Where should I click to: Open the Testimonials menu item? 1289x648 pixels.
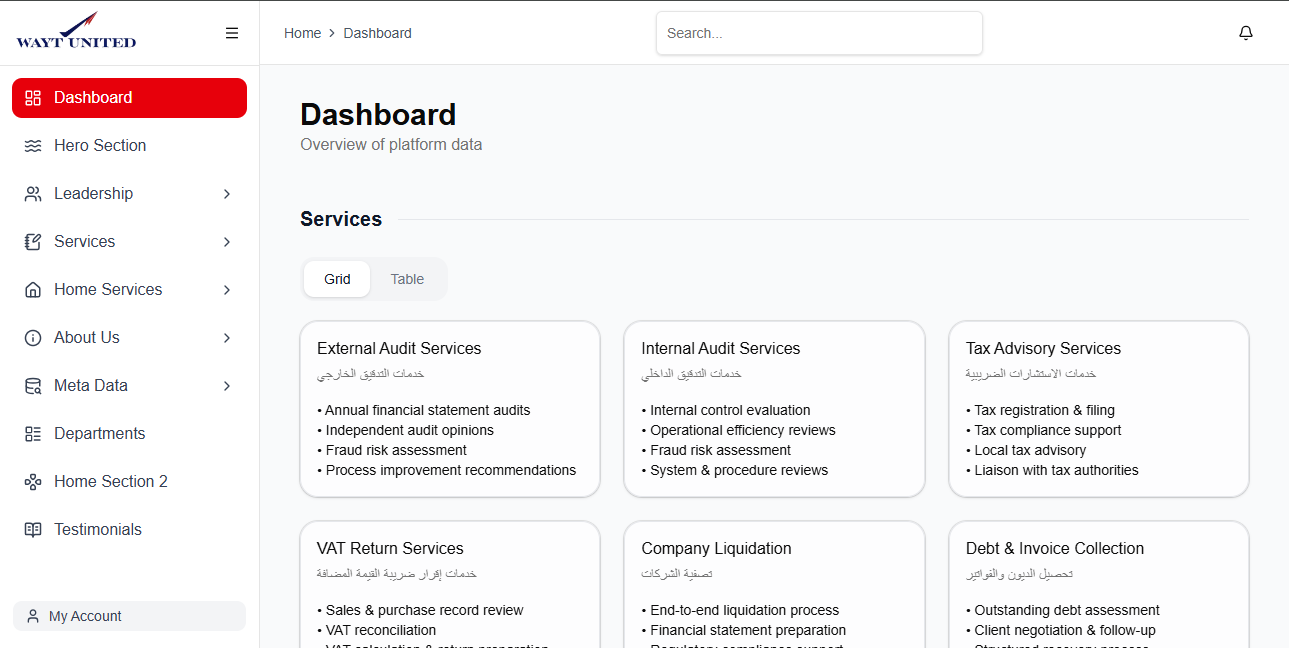[x=129, y=530]
